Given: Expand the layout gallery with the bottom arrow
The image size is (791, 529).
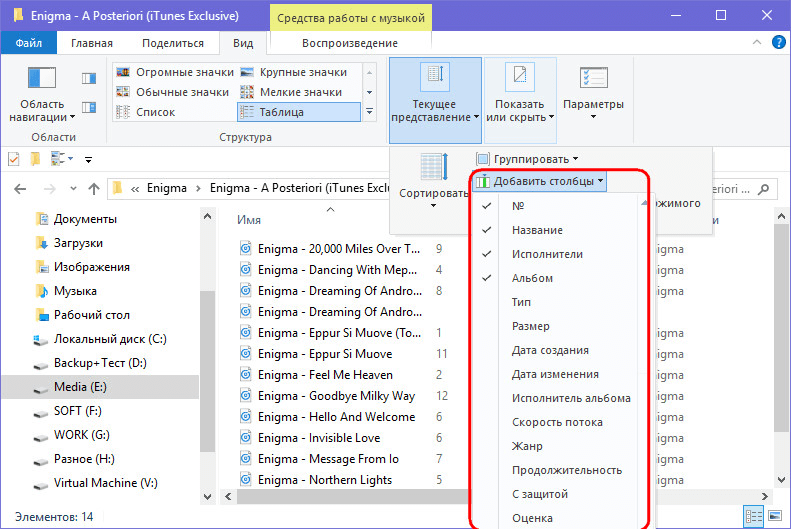Looking at the screenshot, I should coord(370,111).
